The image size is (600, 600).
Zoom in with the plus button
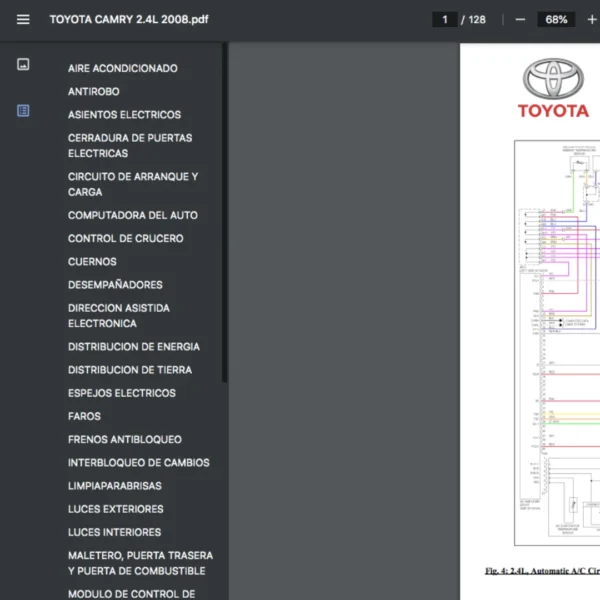coord(592,19)
